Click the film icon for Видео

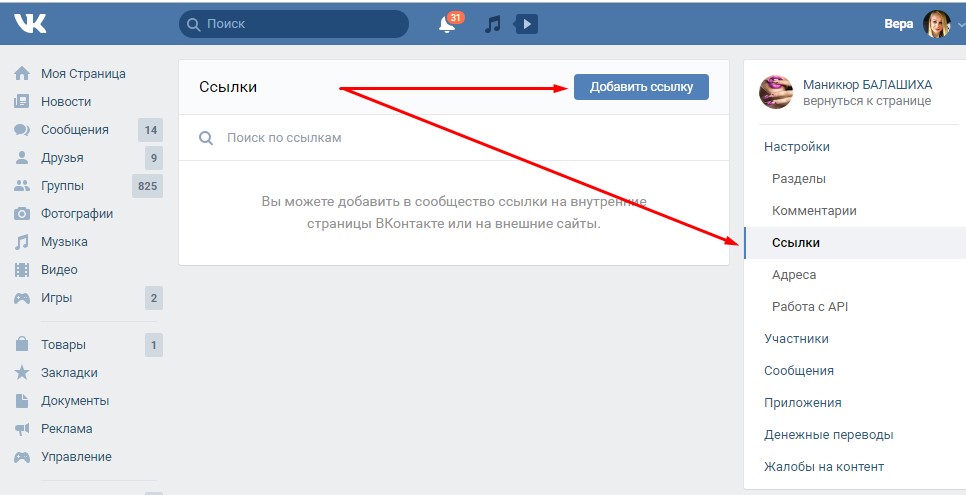[22, 269]
